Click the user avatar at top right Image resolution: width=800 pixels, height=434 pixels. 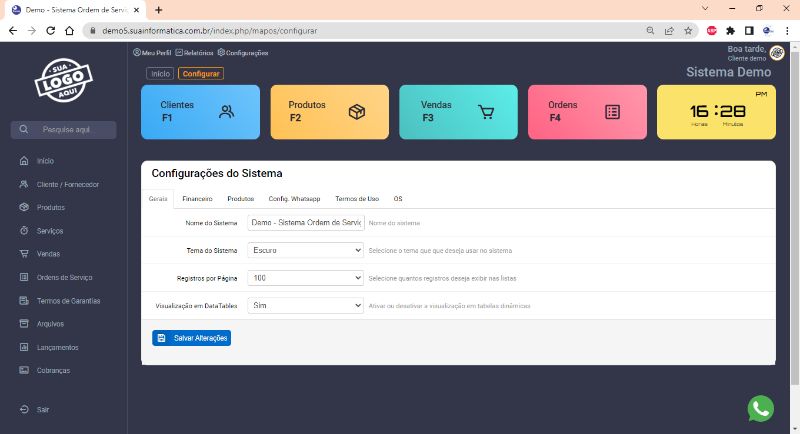click(777, 53)
